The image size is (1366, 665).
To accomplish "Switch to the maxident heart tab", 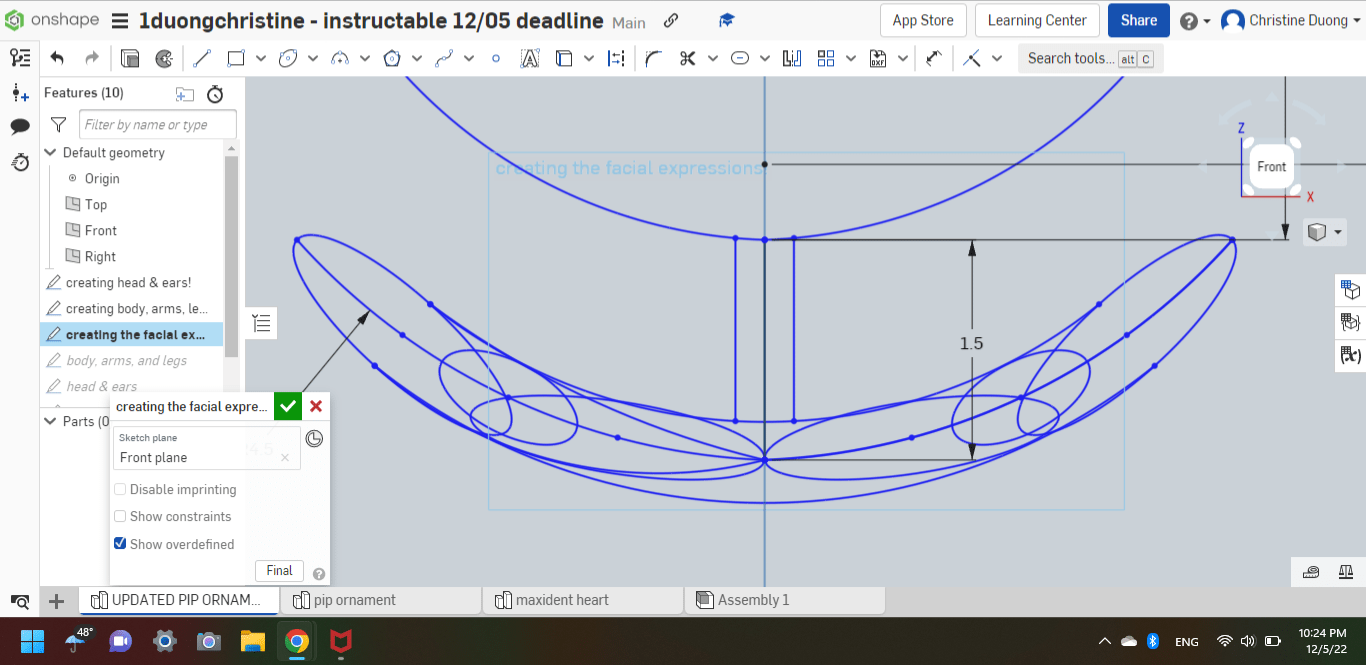I will point(583,600).
